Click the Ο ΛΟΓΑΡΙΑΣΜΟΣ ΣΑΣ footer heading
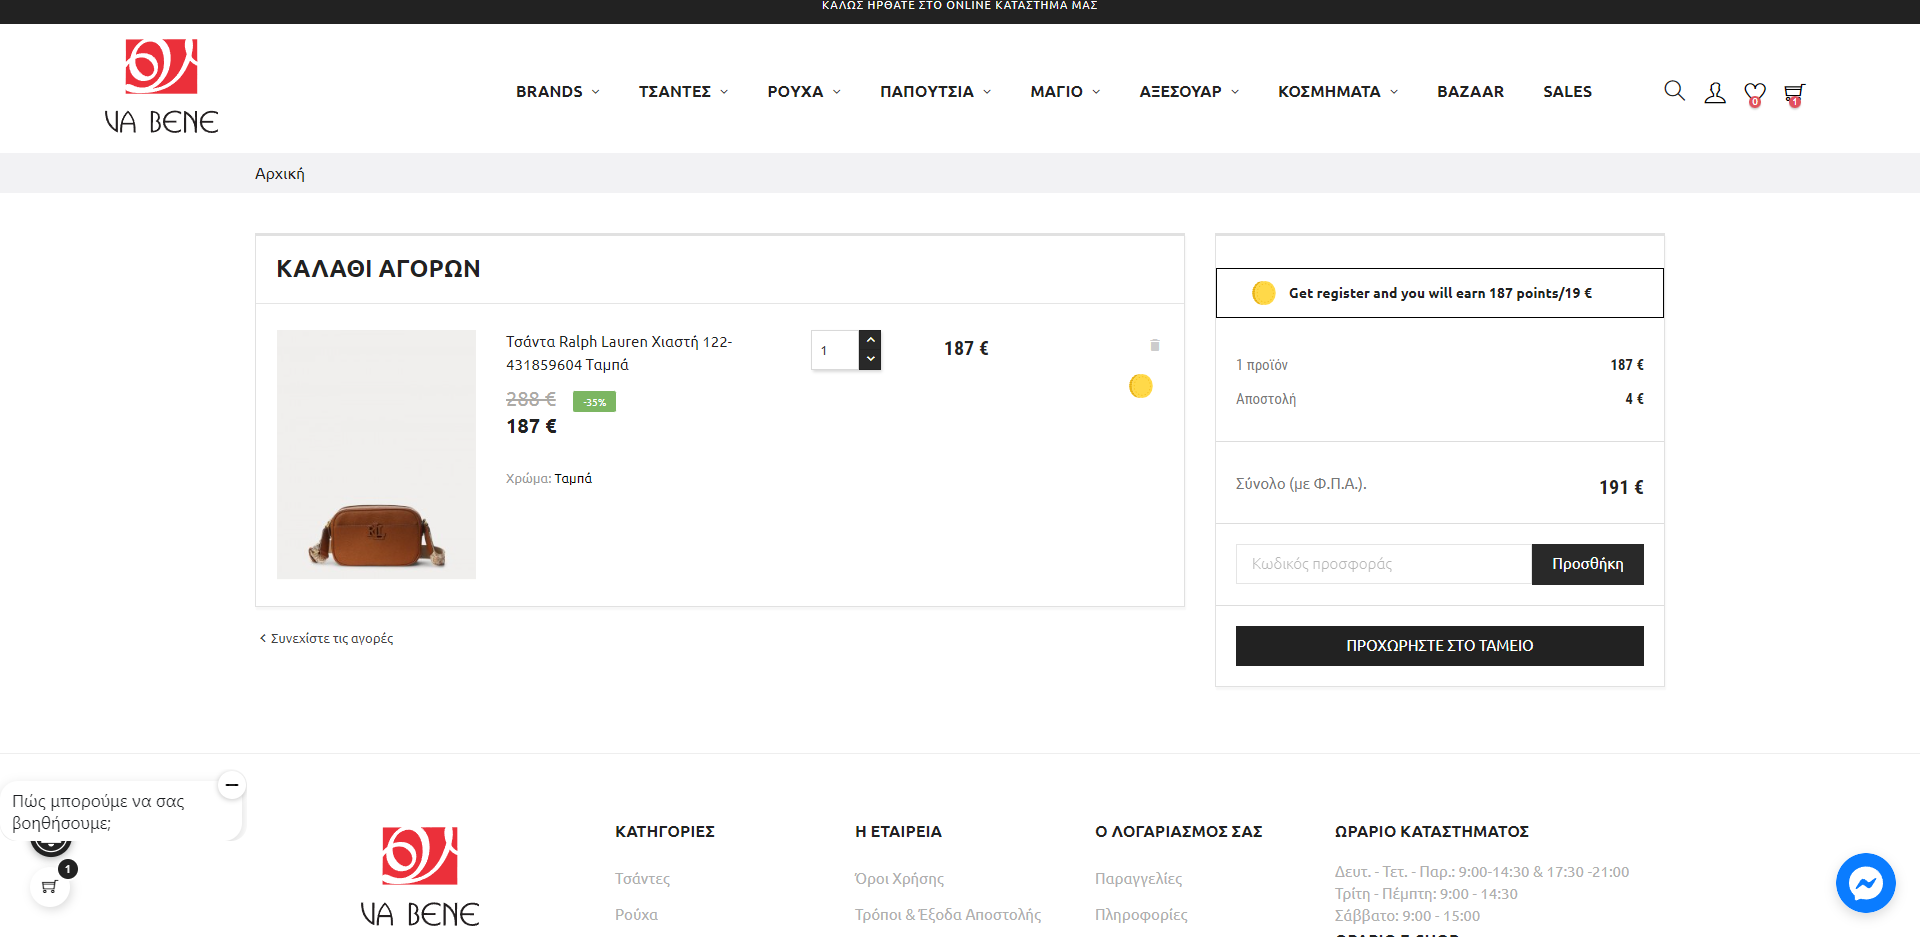This screenshot has height=937, width=1920. click(1179, 832)
